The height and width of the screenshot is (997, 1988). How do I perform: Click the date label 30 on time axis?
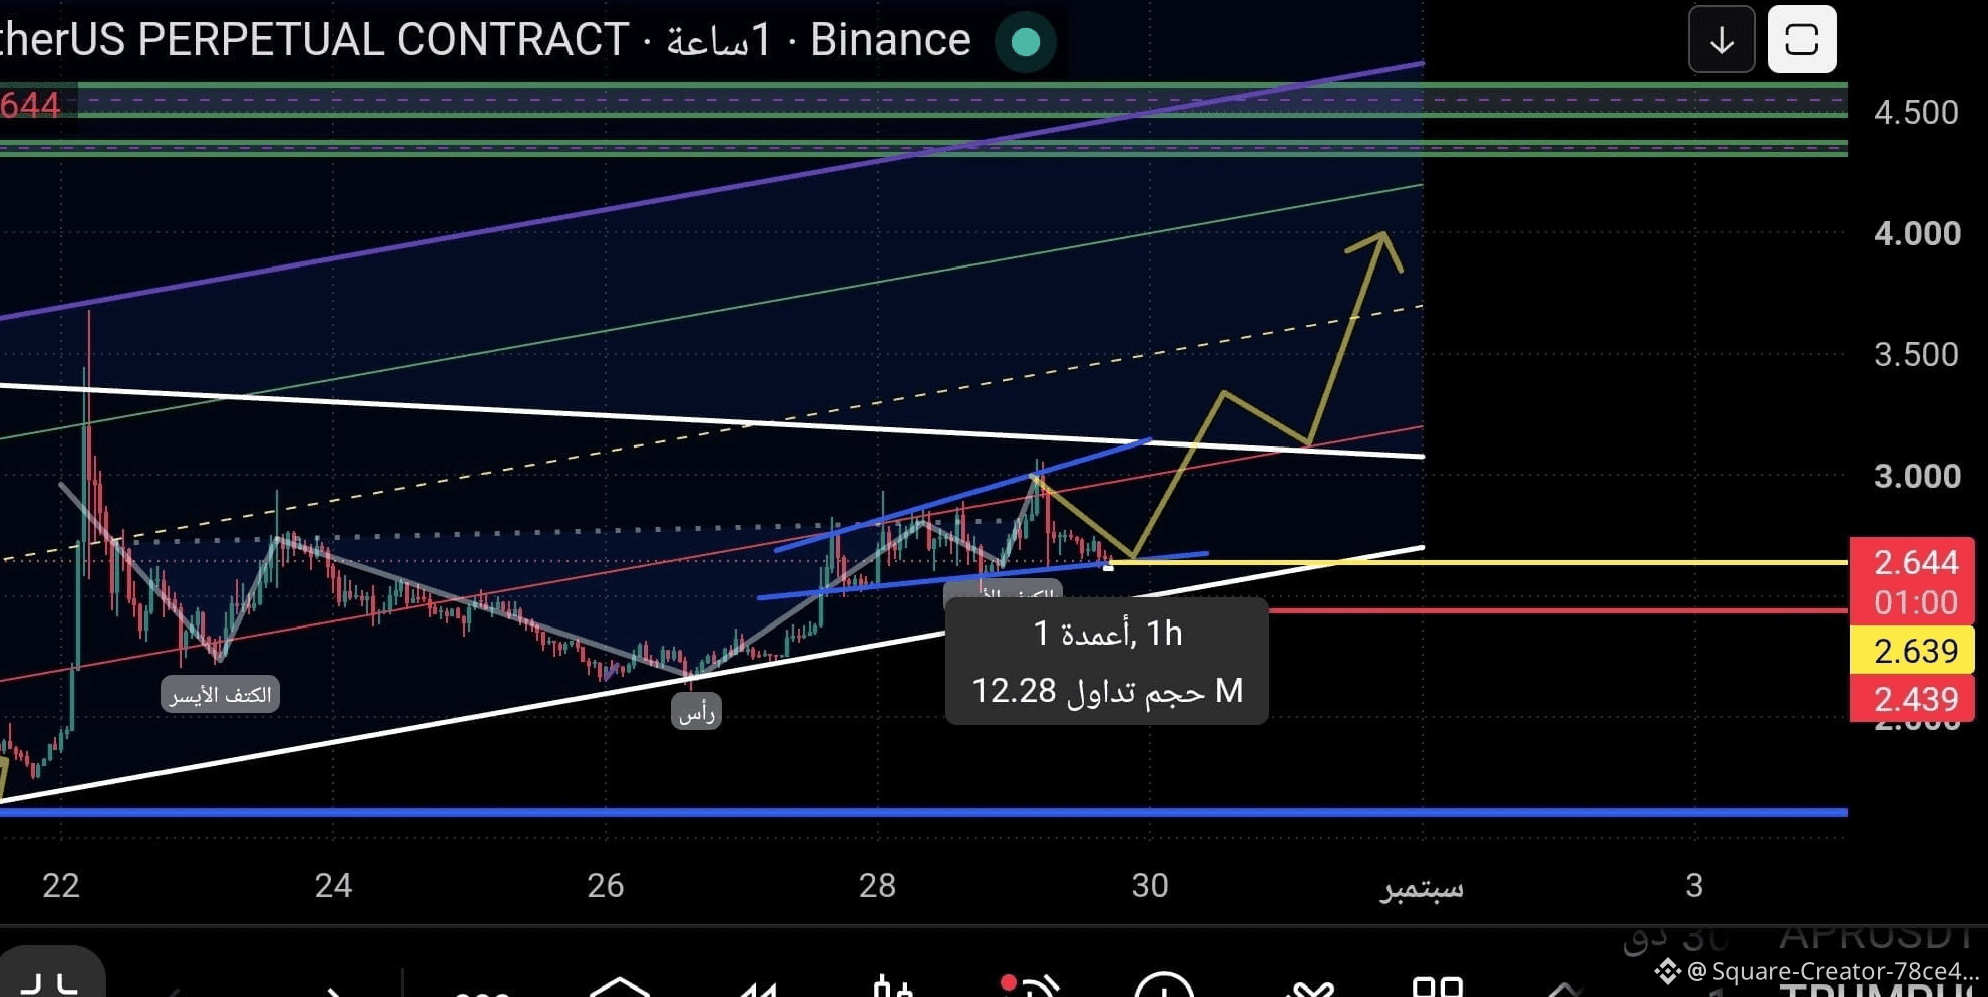1150,885
